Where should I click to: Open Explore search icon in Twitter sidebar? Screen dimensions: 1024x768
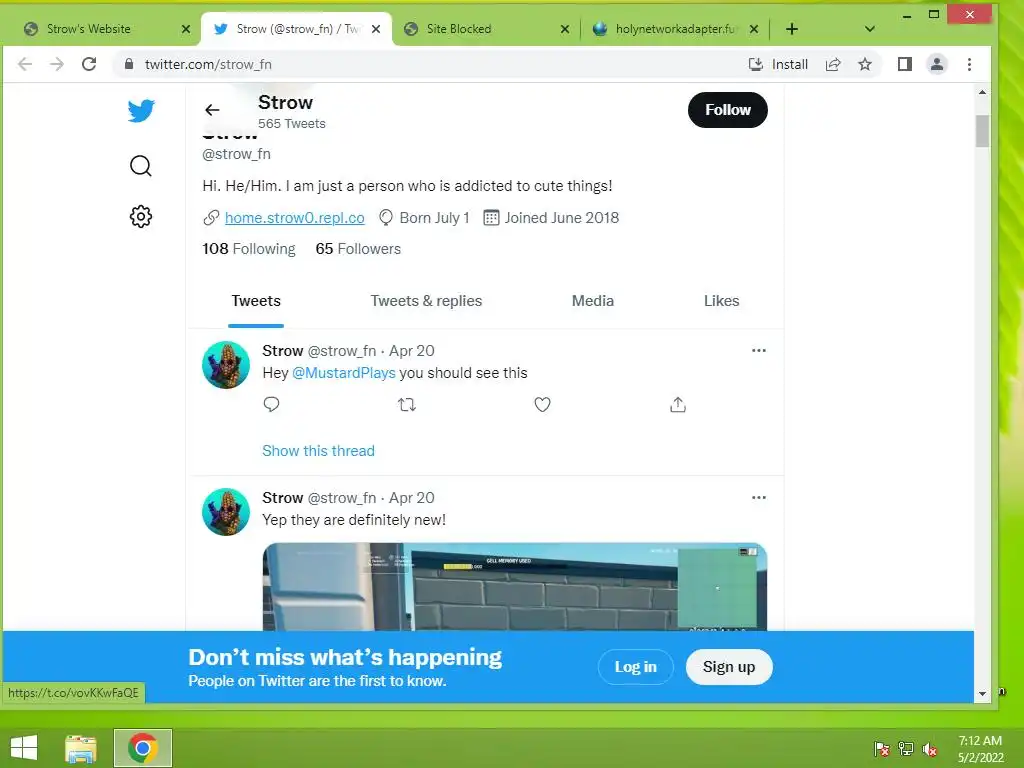tap(140, 166)
